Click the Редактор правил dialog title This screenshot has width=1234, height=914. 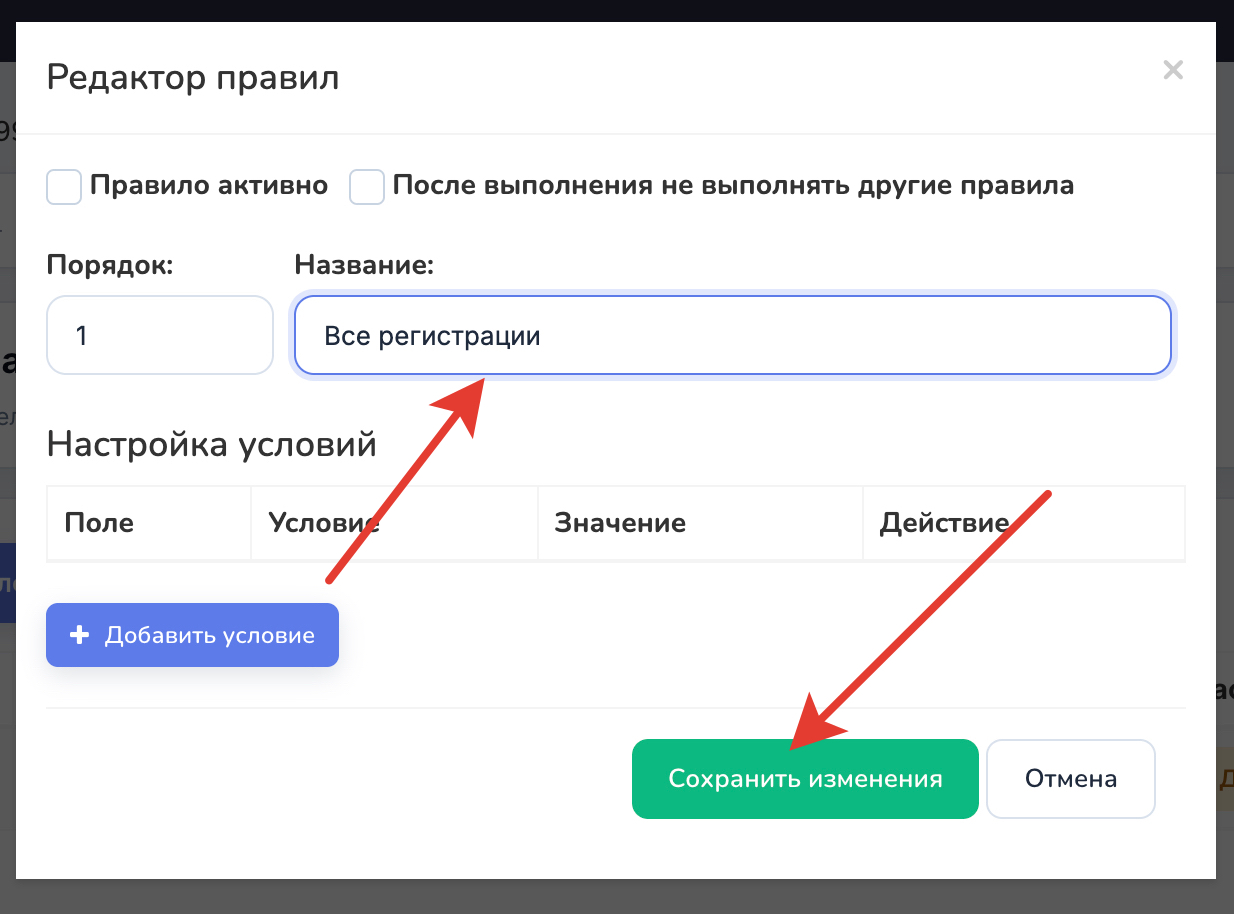click(193, 77)
